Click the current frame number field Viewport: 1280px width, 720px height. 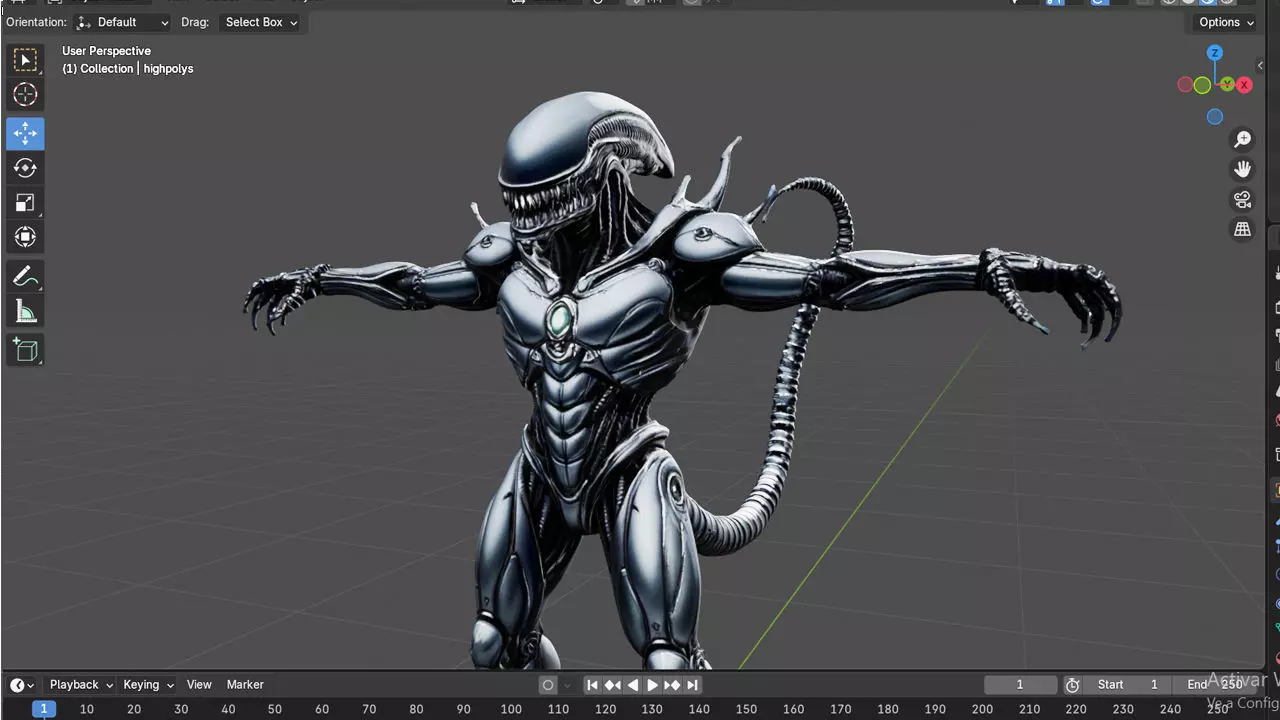coord(1020,685)
